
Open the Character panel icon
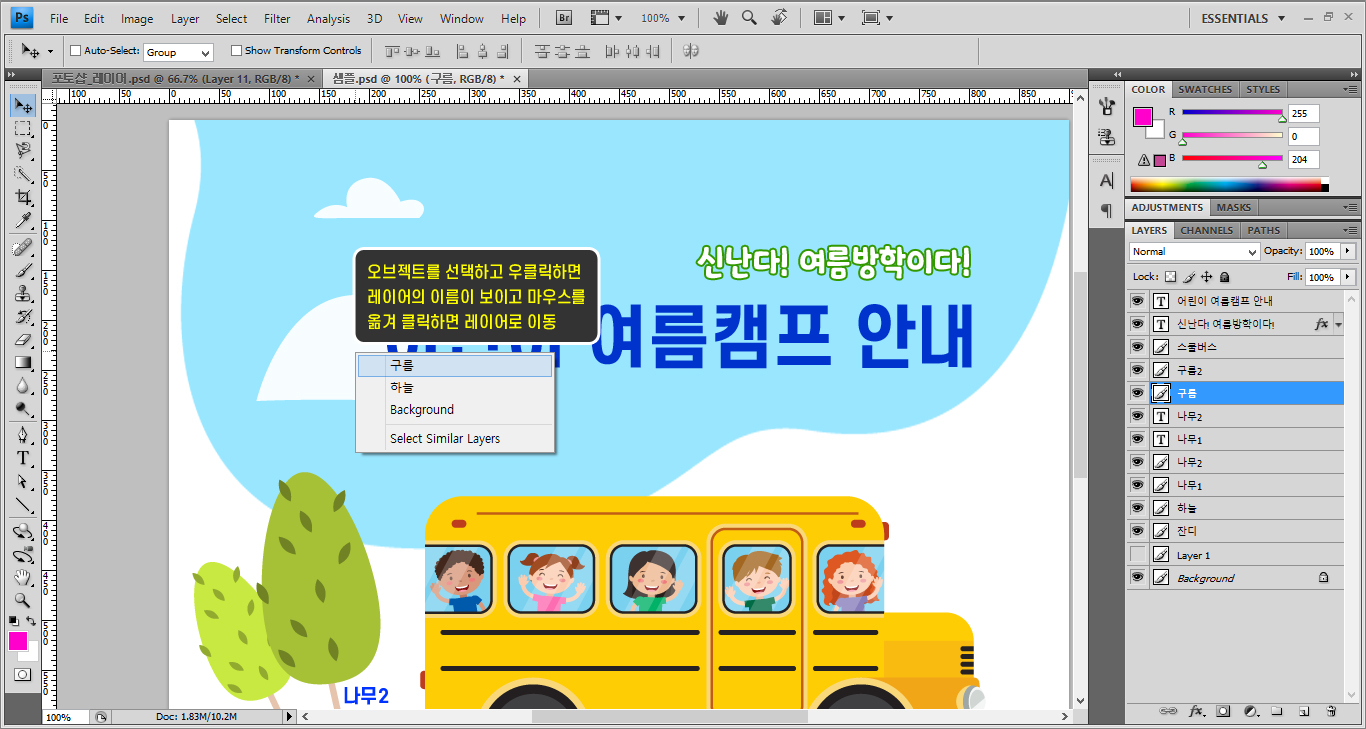[x=1106, y=181]
